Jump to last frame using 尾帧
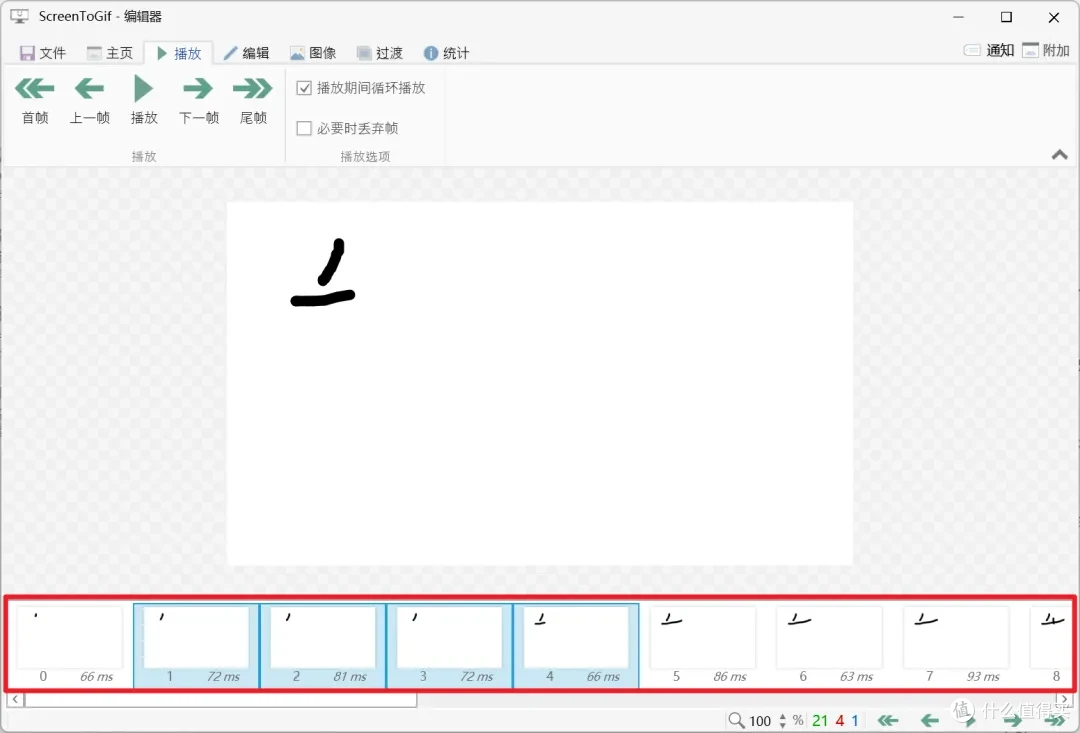Image resolution: width=1080 pixels, height=733 pixels. [x=253, y=100]
